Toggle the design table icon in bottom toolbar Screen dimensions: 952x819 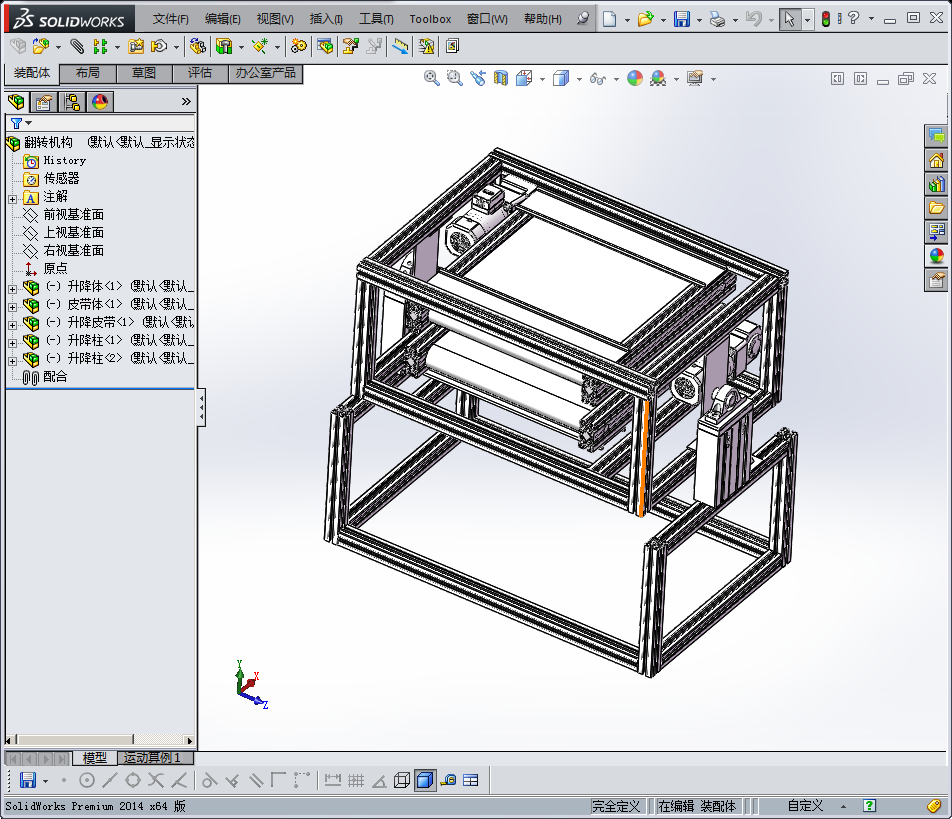pos(471,780)
